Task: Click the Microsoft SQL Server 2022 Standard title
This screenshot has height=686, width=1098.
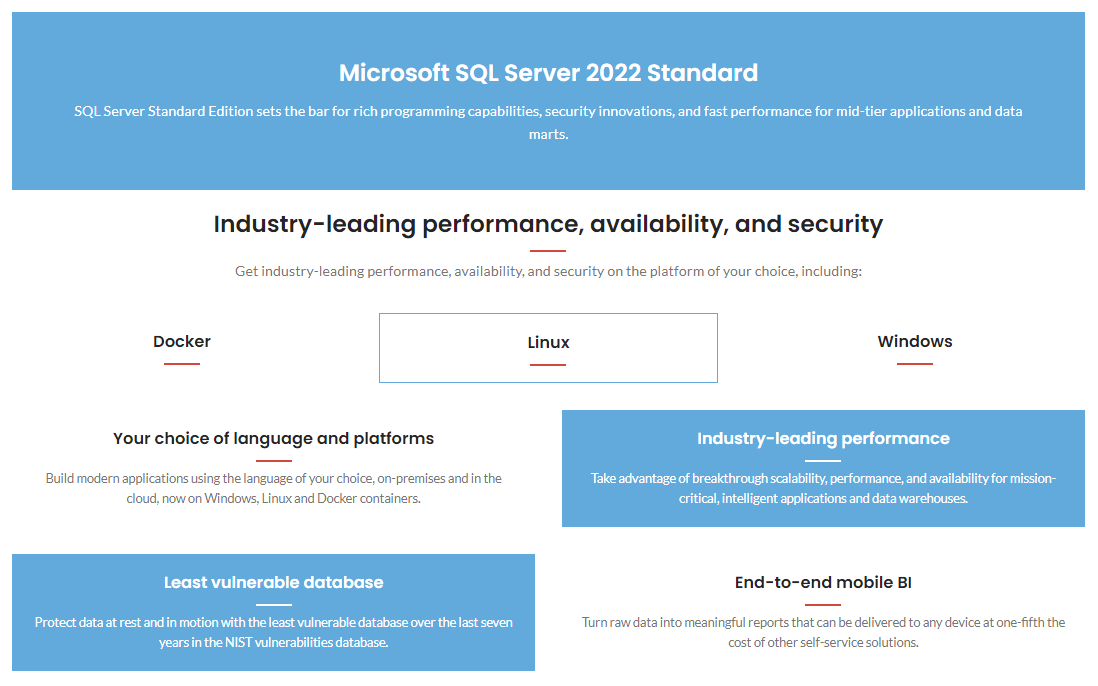Action: (x=548, y=73)
